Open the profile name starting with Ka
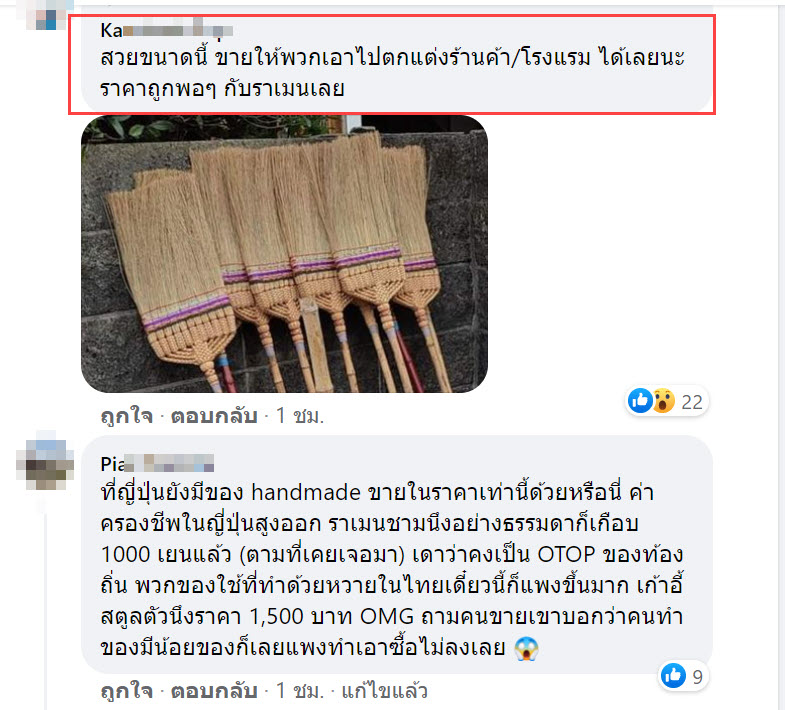 (x=166, y=30)
